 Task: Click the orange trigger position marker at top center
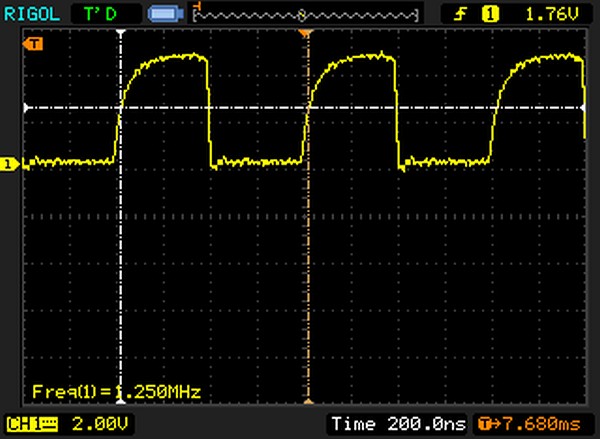[307, 35]
